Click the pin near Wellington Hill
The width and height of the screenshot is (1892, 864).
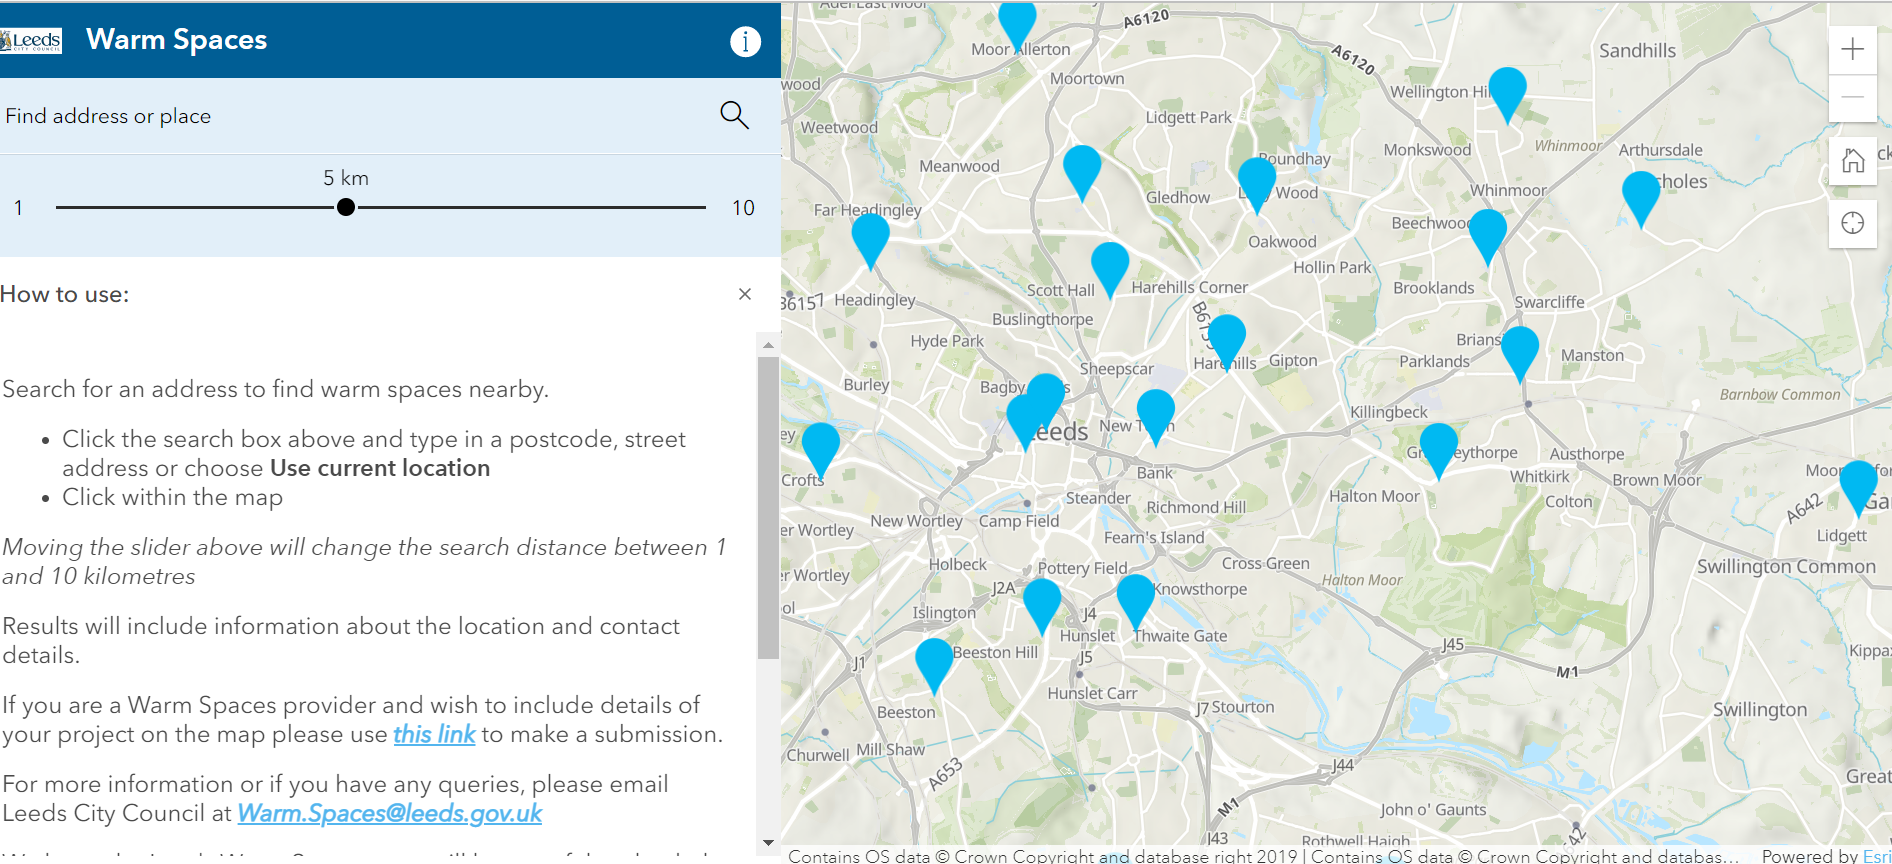(x=1507, y=91)
